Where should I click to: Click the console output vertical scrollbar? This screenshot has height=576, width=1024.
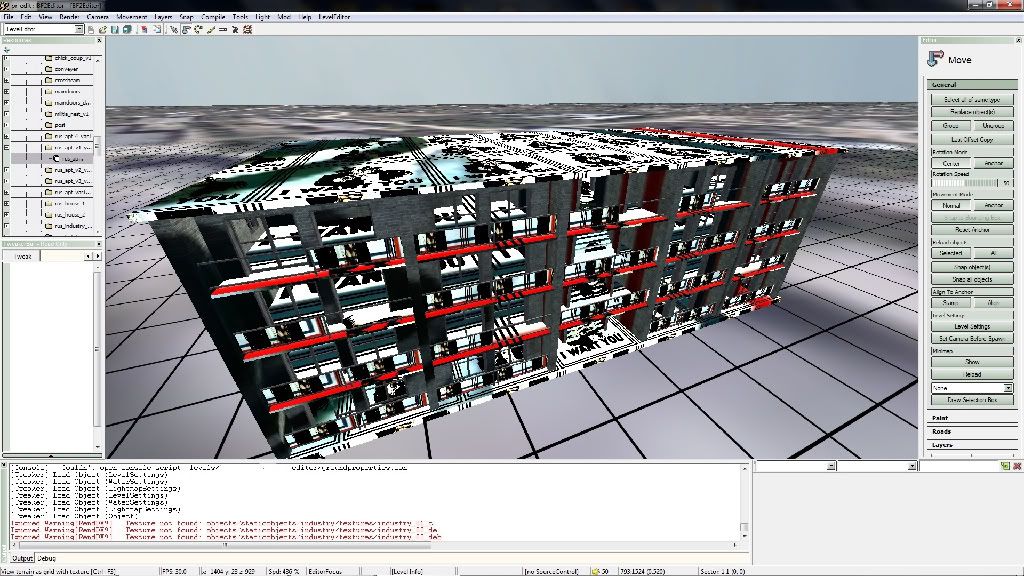click(x=743, y=500)
